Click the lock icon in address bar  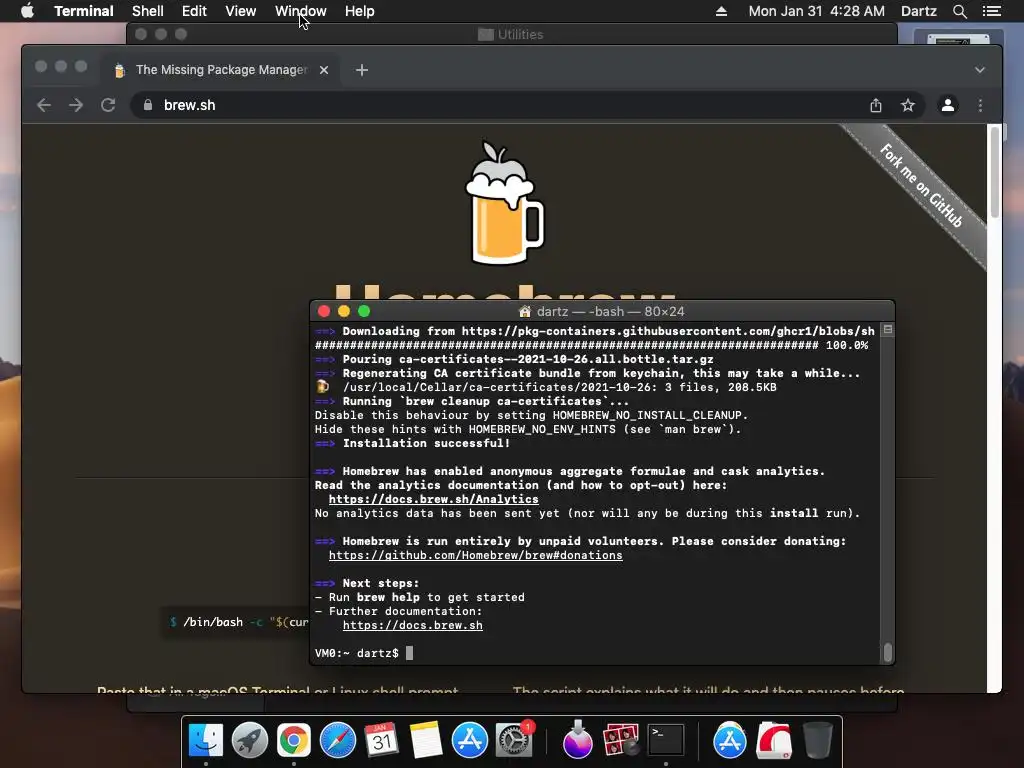tap(148, 105)
